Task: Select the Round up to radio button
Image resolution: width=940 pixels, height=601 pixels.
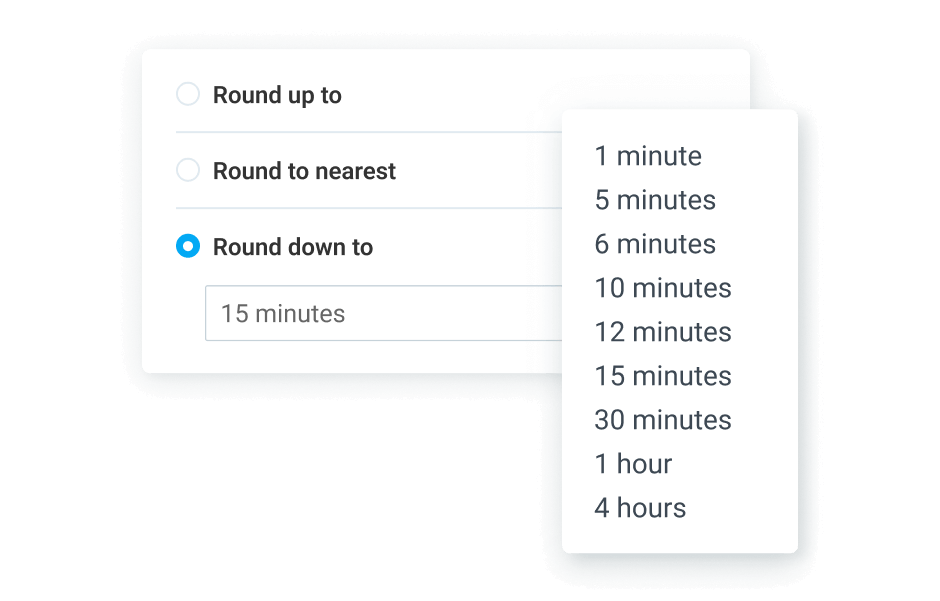Action: point(188,95)
